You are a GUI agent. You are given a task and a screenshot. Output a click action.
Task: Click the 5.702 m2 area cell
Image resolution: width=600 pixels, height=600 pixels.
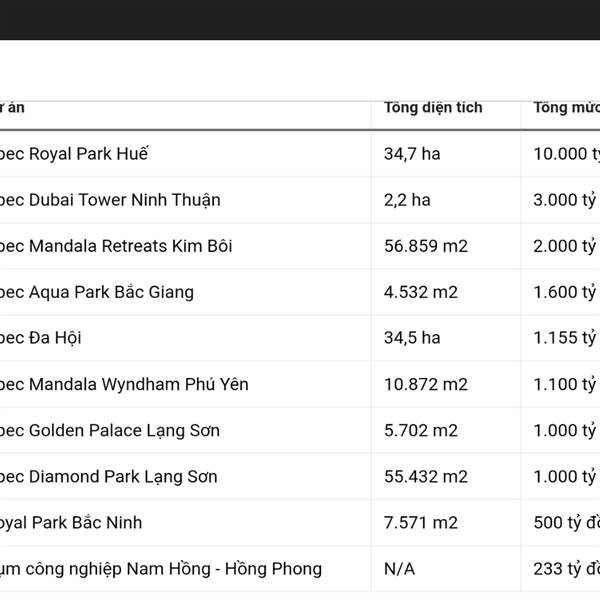[x=421, y=430]
